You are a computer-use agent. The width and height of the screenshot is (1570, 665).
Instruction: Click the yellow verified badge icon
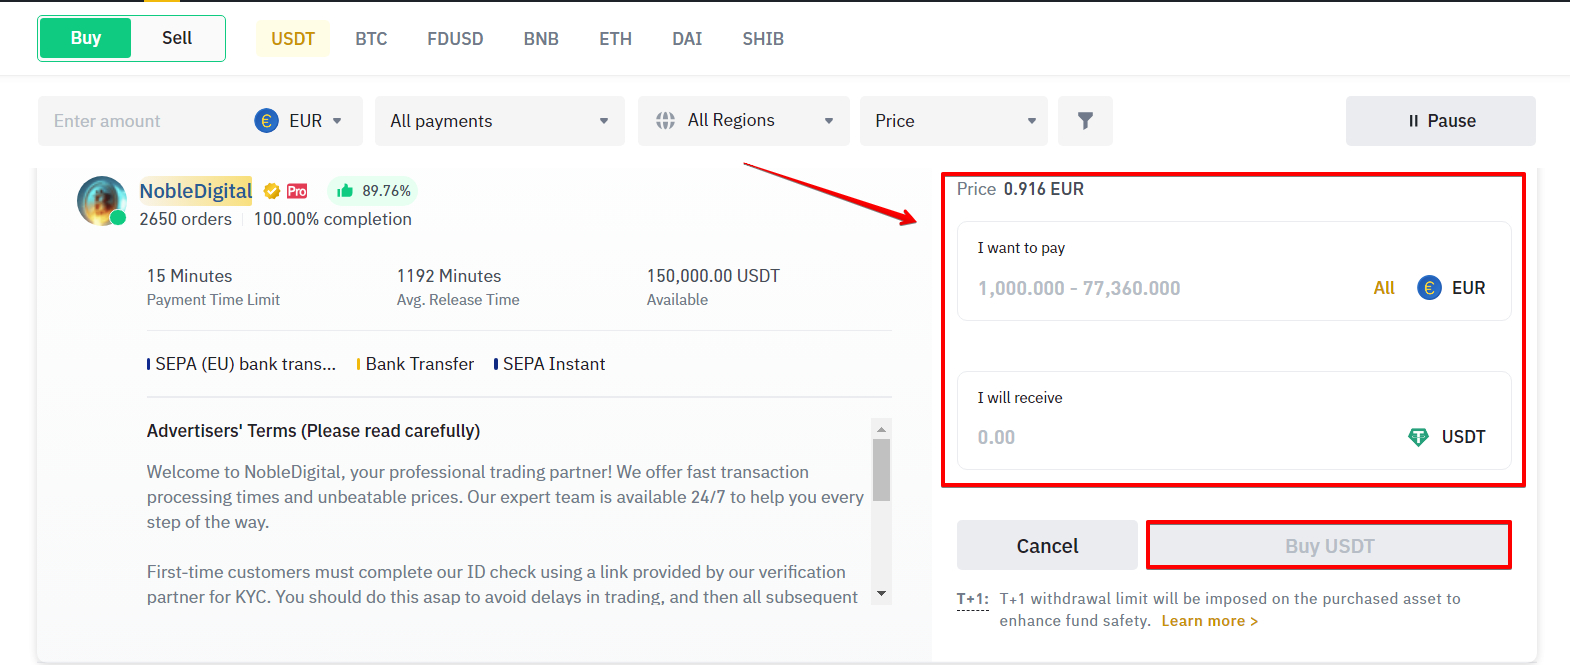pyautogui.click(x=271, y=191)
